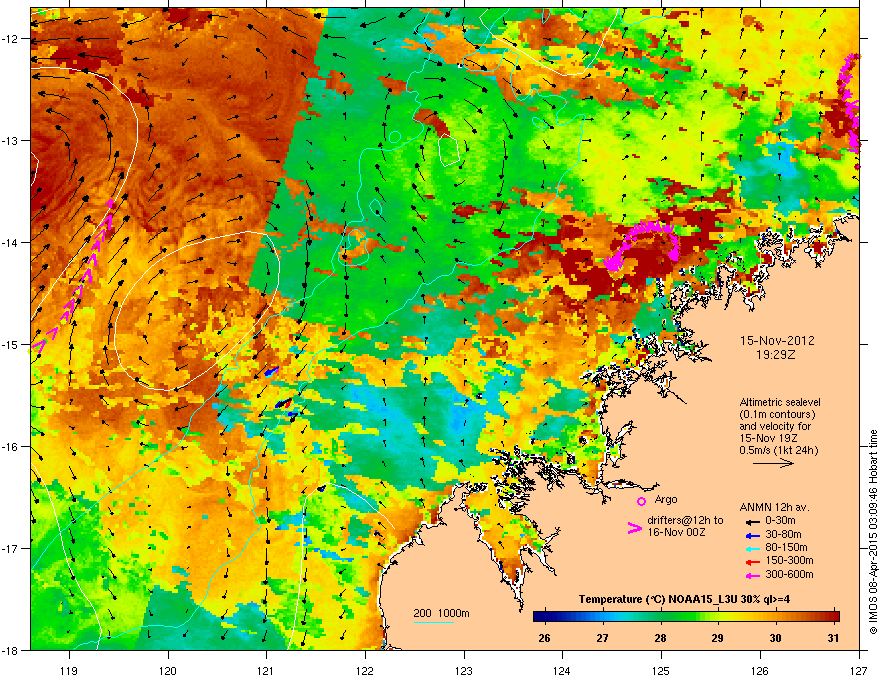
Task: Click the longitude axis label '119'
Action: [x=70, y=671]
